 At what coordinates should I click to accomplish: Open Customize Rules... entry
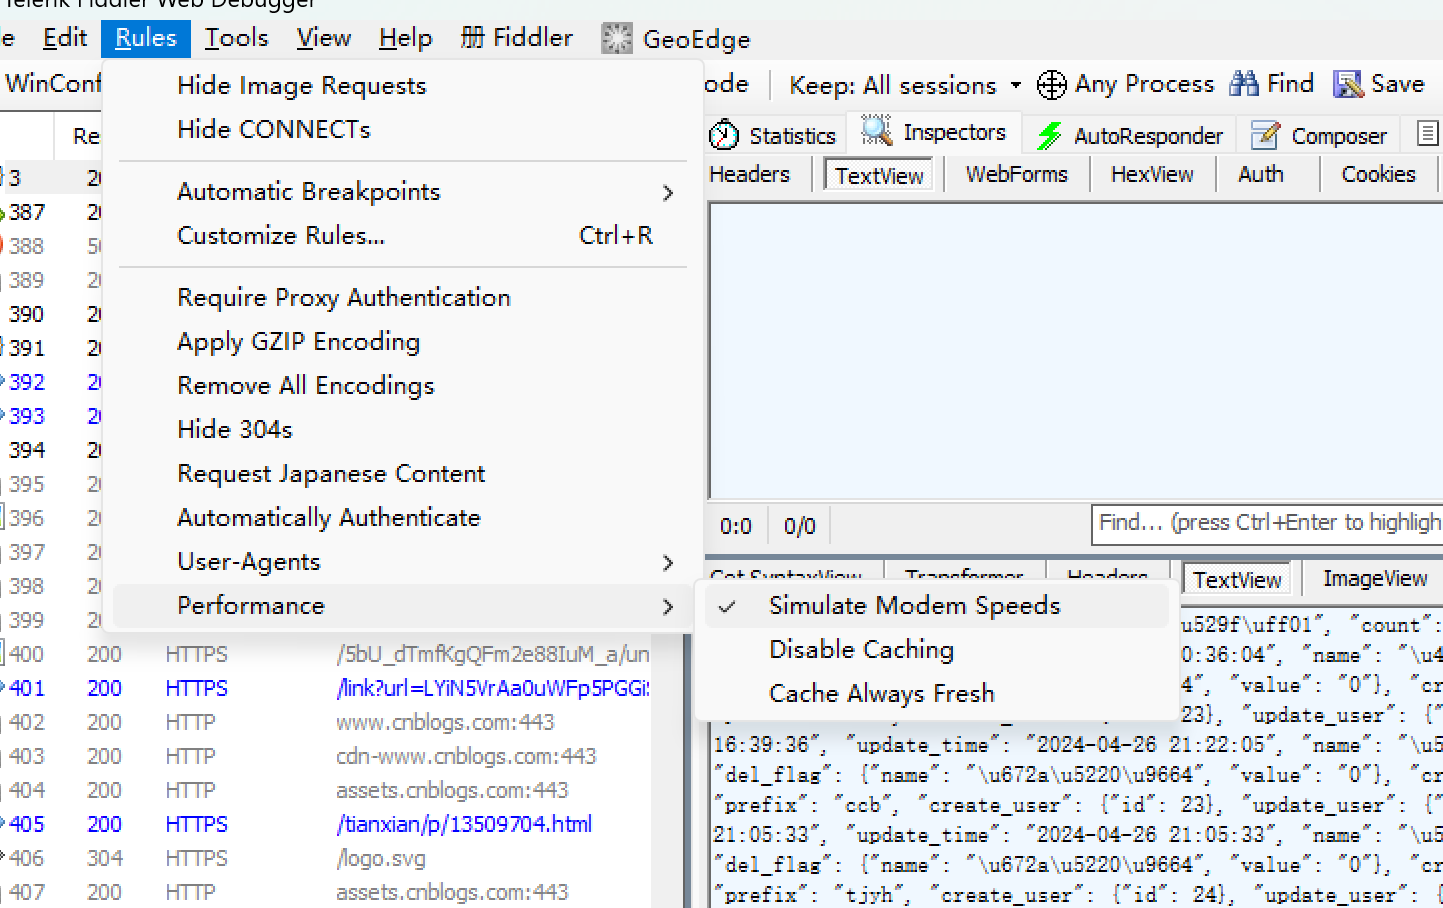point(400,236)
